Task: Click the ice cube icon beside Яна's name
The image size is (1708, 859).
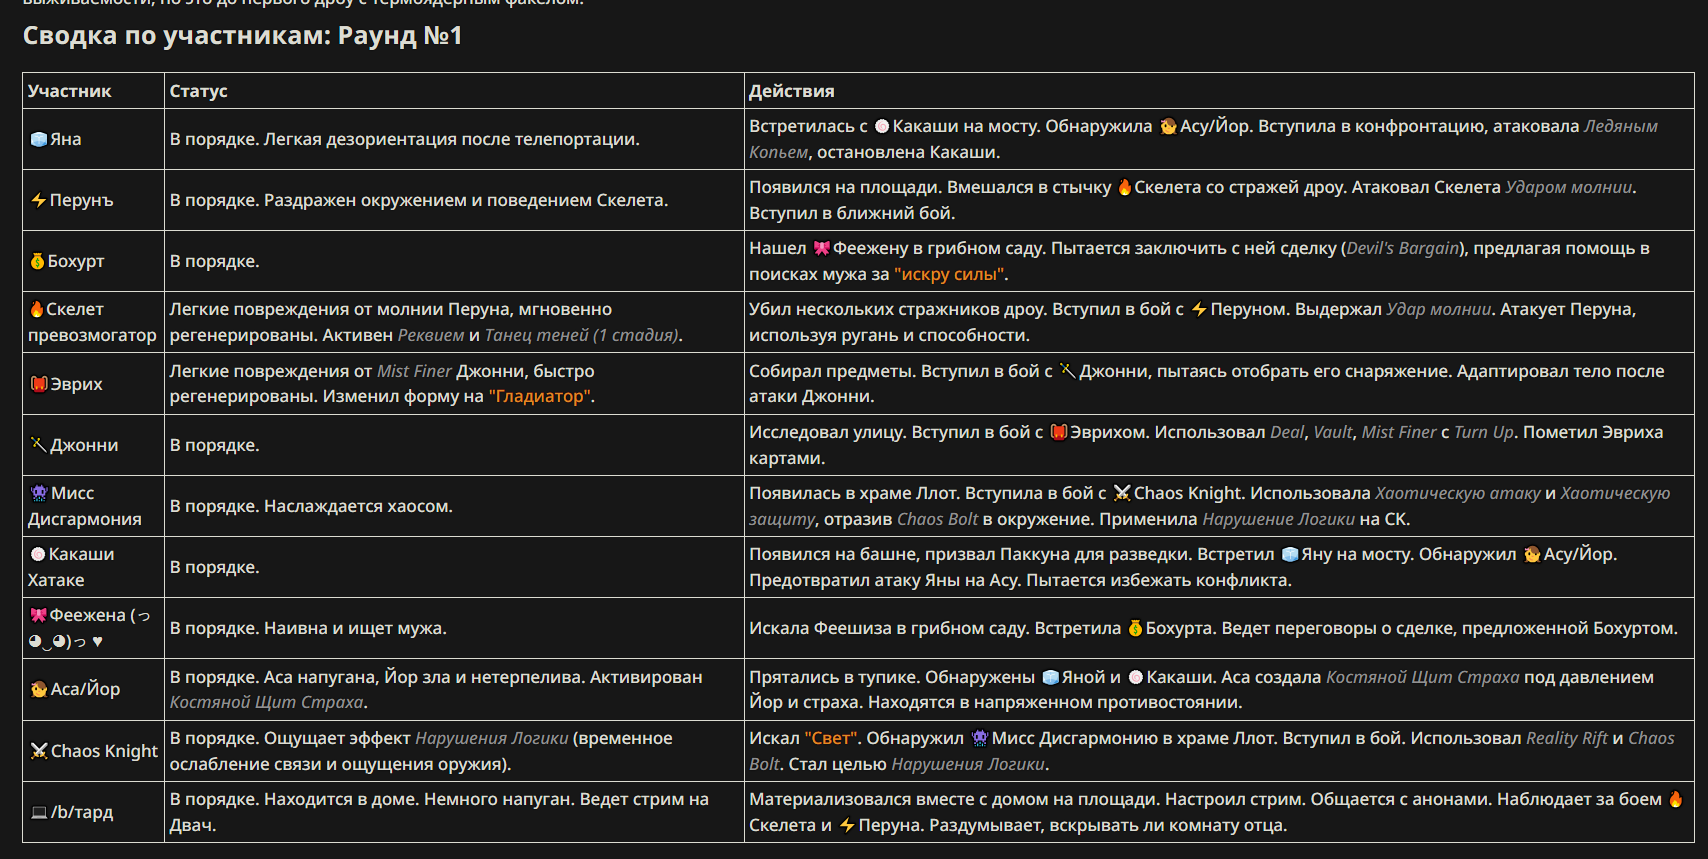Action: [39, 139]
